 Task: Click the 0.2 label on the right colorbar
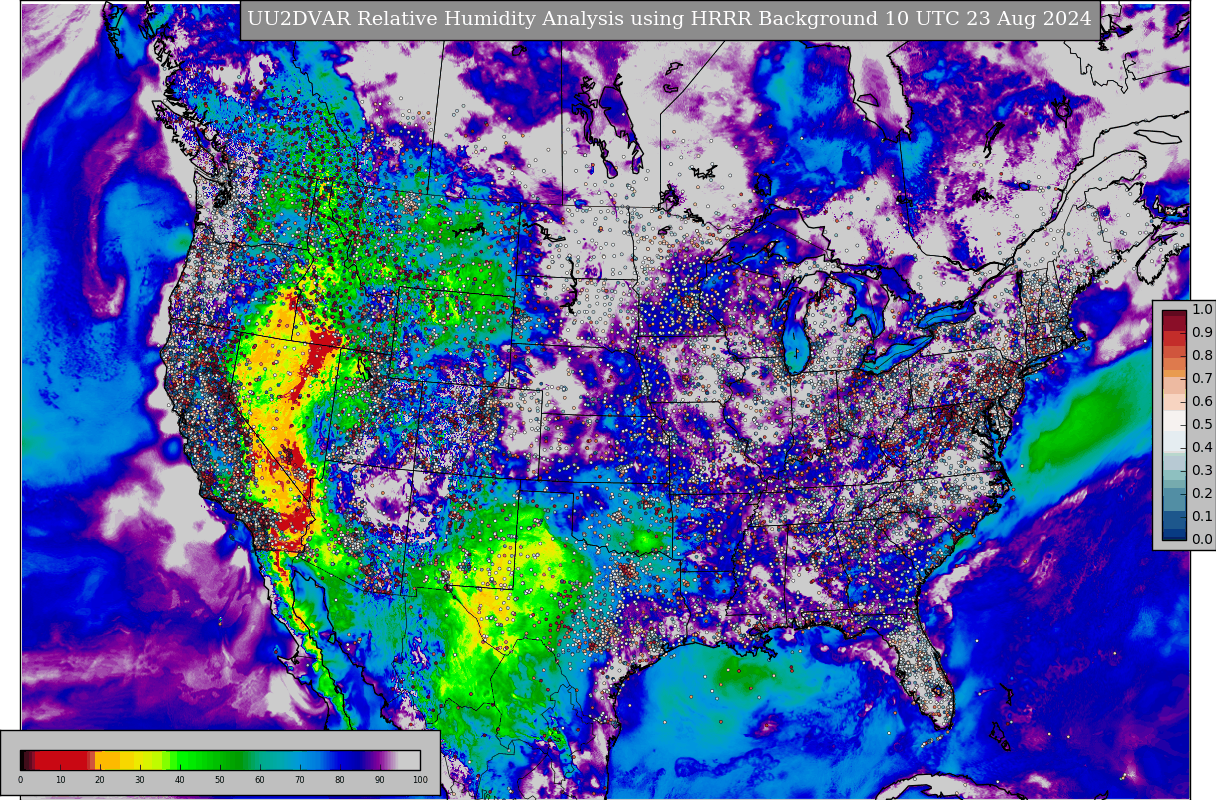point(1202,494)
